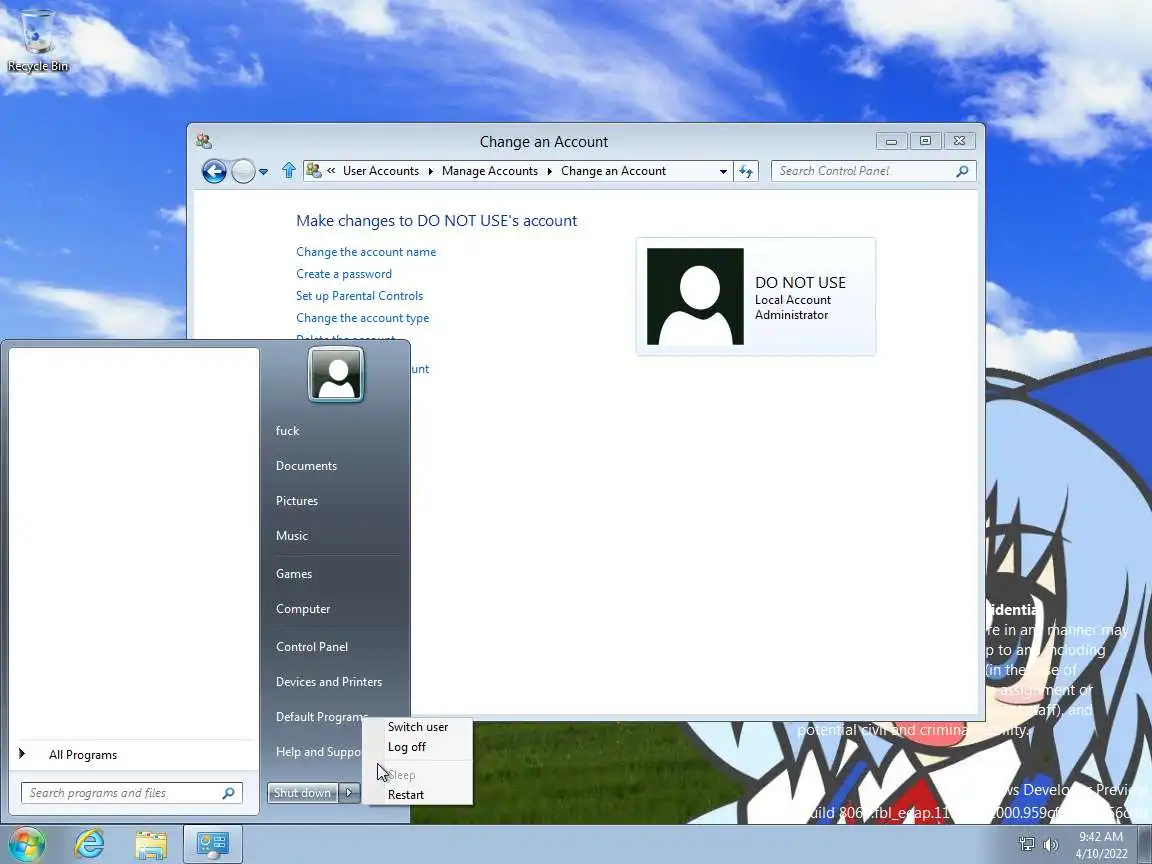Choose Restart from power menu

click(x=417, y=795)
